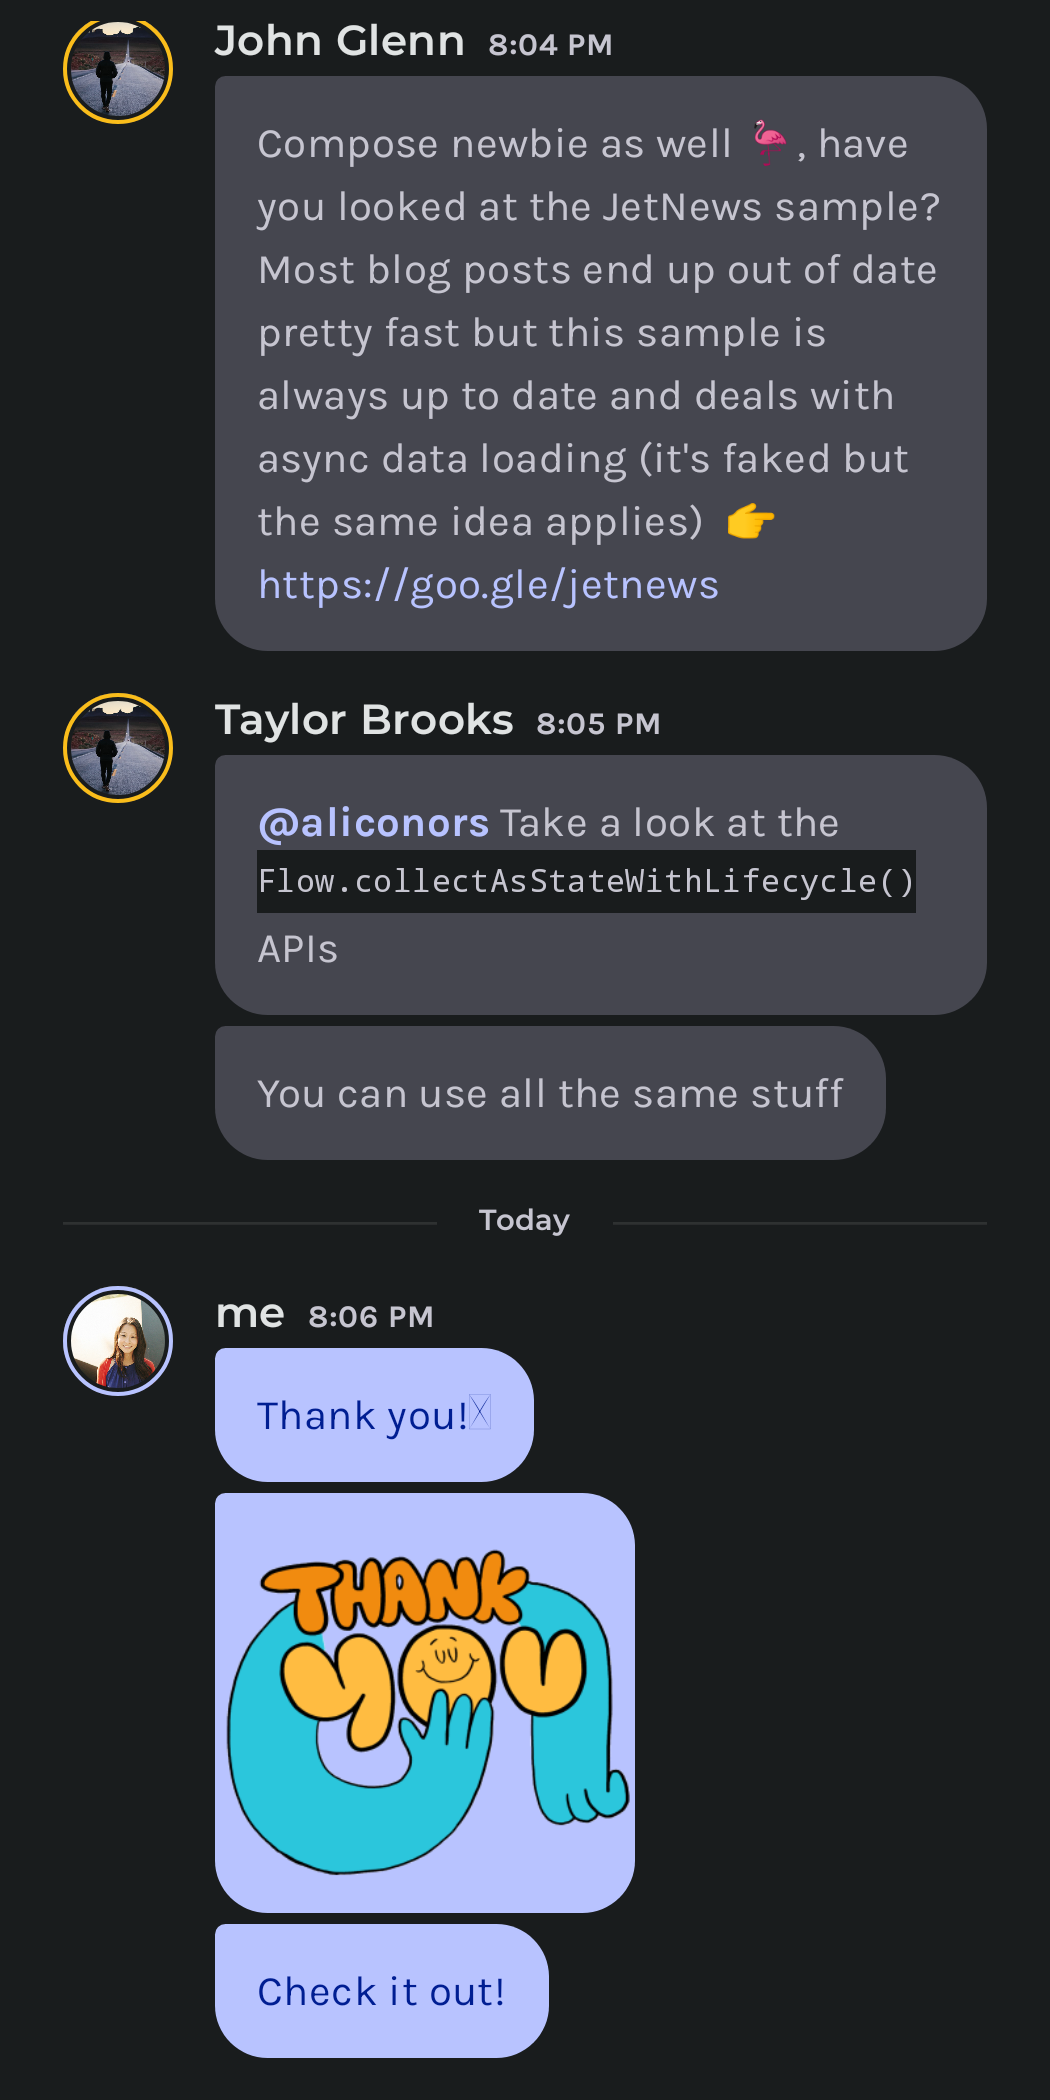
Task: Tap the flamingo emoji in message
Action: (769, 143)
